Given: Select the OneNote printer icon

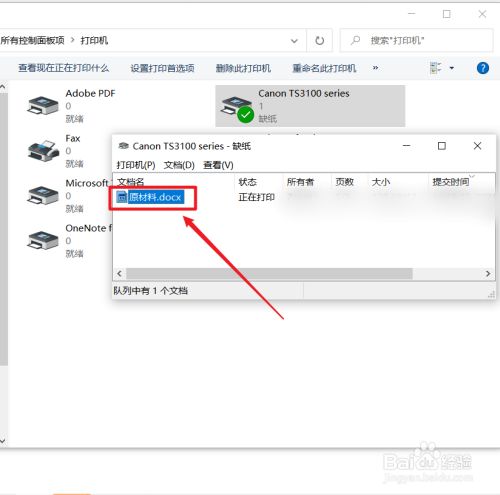Looking at the screenshot, I should (x=43, y=240).
